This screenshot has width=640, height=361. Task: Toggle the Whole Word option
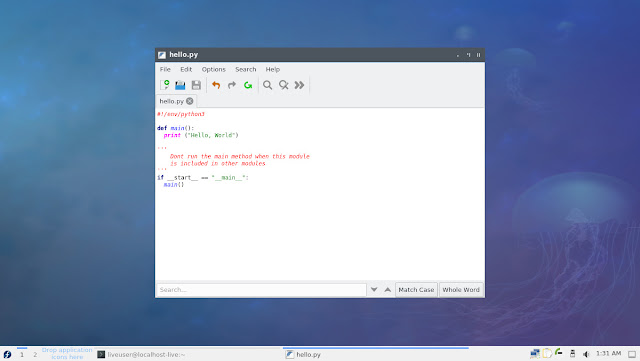pos(461,290)
